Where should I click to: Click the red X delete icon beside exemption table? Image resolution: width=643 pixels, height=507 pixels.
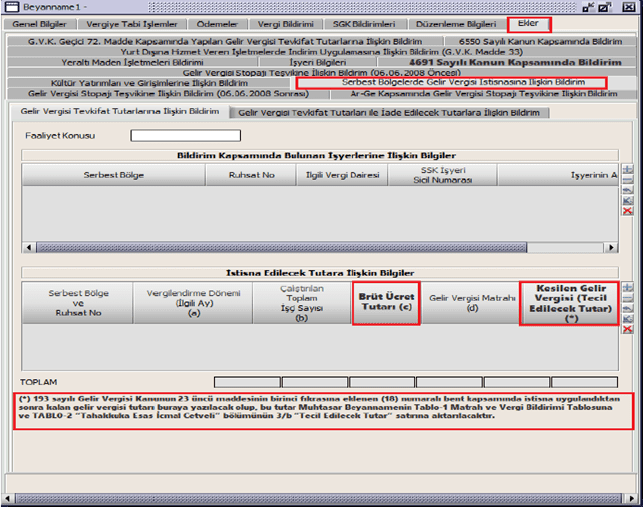coord(627,327)
